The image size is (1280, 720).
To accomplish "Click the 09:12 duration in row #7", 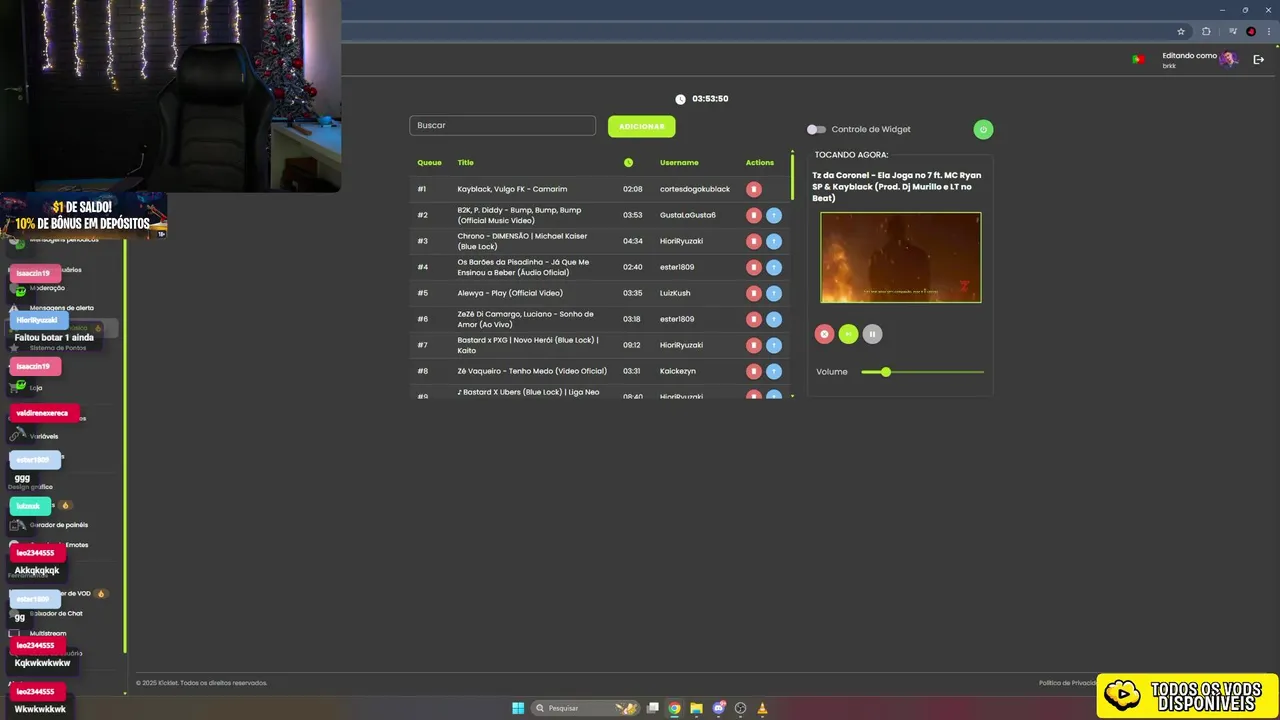I will pyautogui.click(x=632, y=345).
